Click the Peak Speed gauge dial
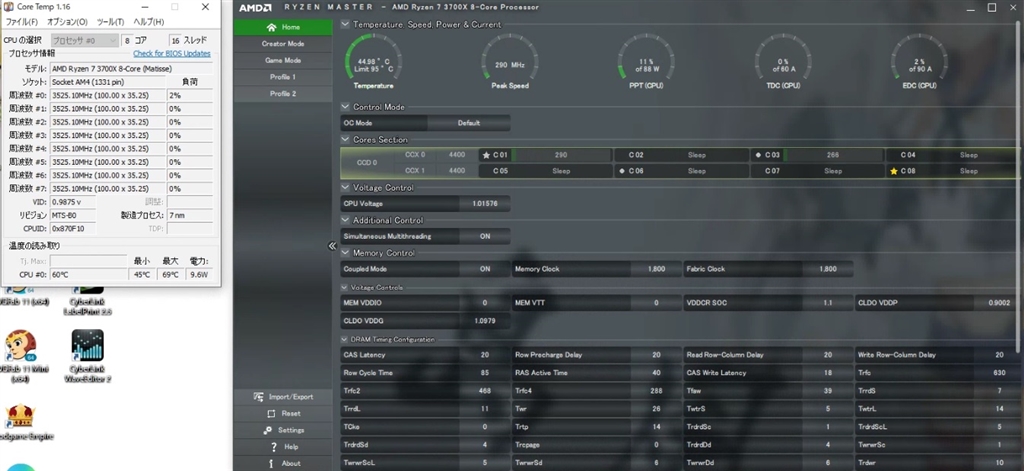The width and height of the screenshot is (1024, 471). pyautogui.click(x=509, y=61)
